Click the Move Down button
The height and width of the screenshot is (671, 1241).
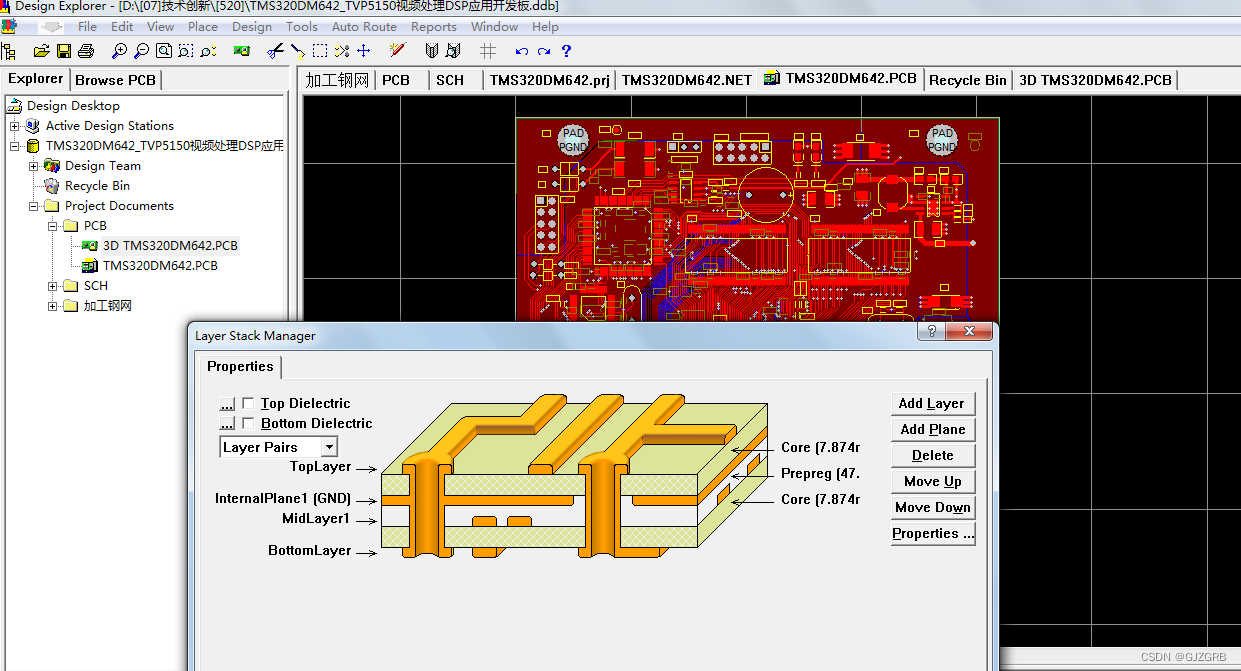pyautogui.click(x=932, y=507)
